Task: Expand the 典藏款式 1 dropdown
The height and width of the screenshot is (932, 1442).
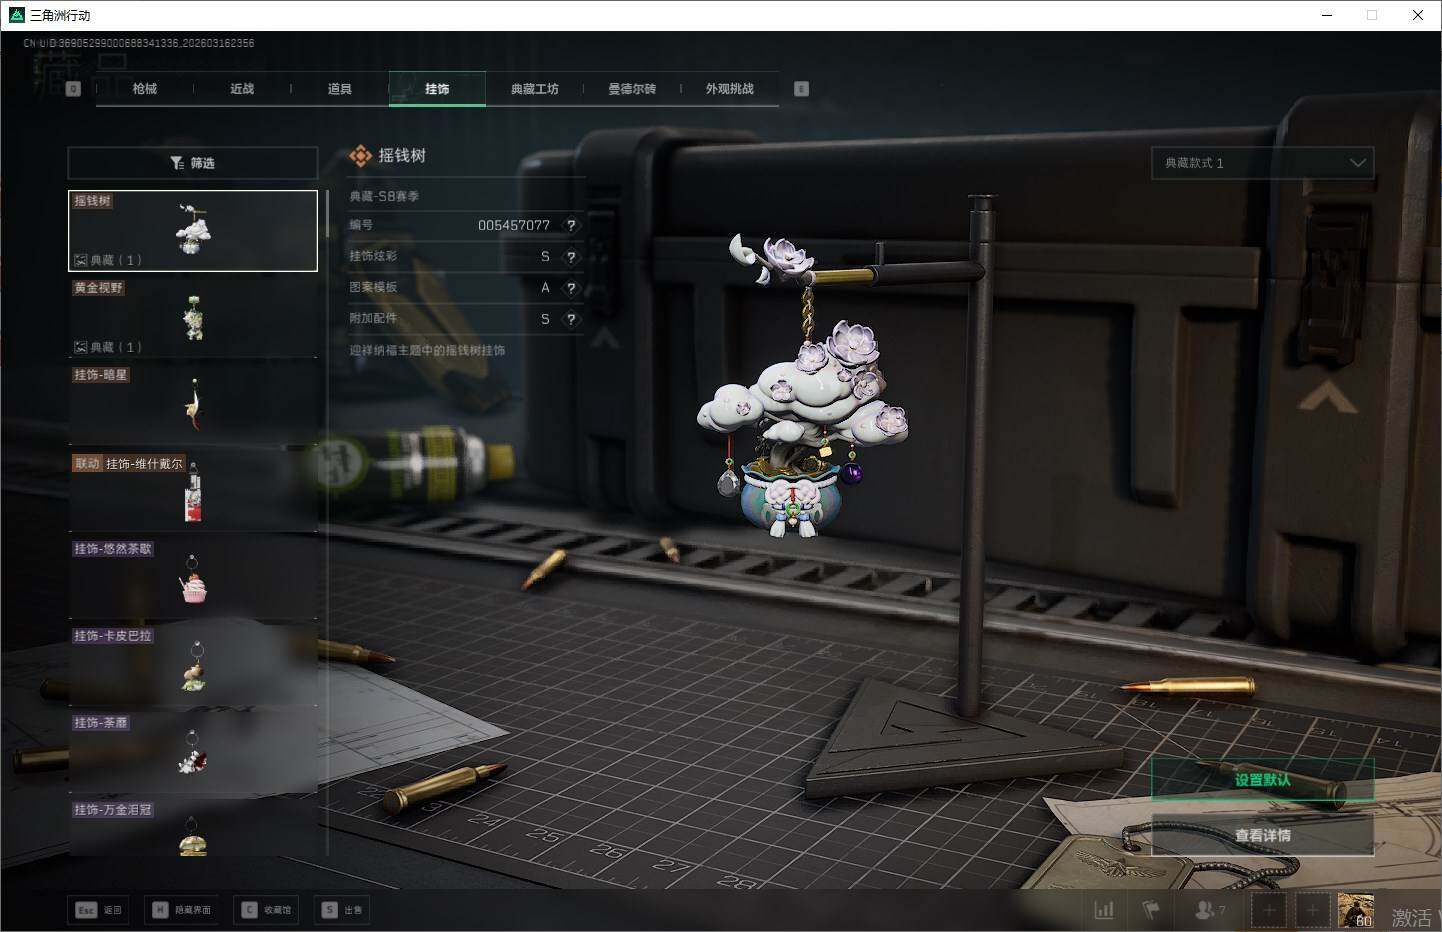Action: click(x=1263, y=163)
